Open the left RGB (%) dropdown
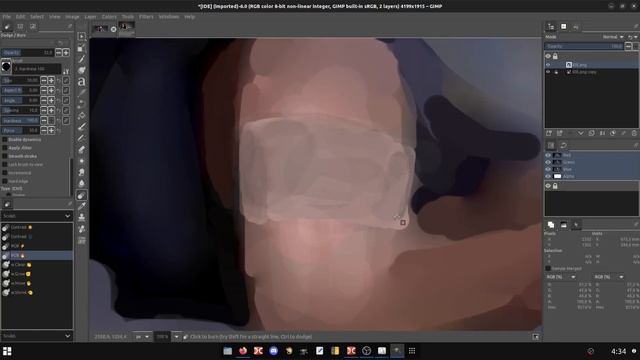This screenshot has width=640, height=360. (561, 277)
